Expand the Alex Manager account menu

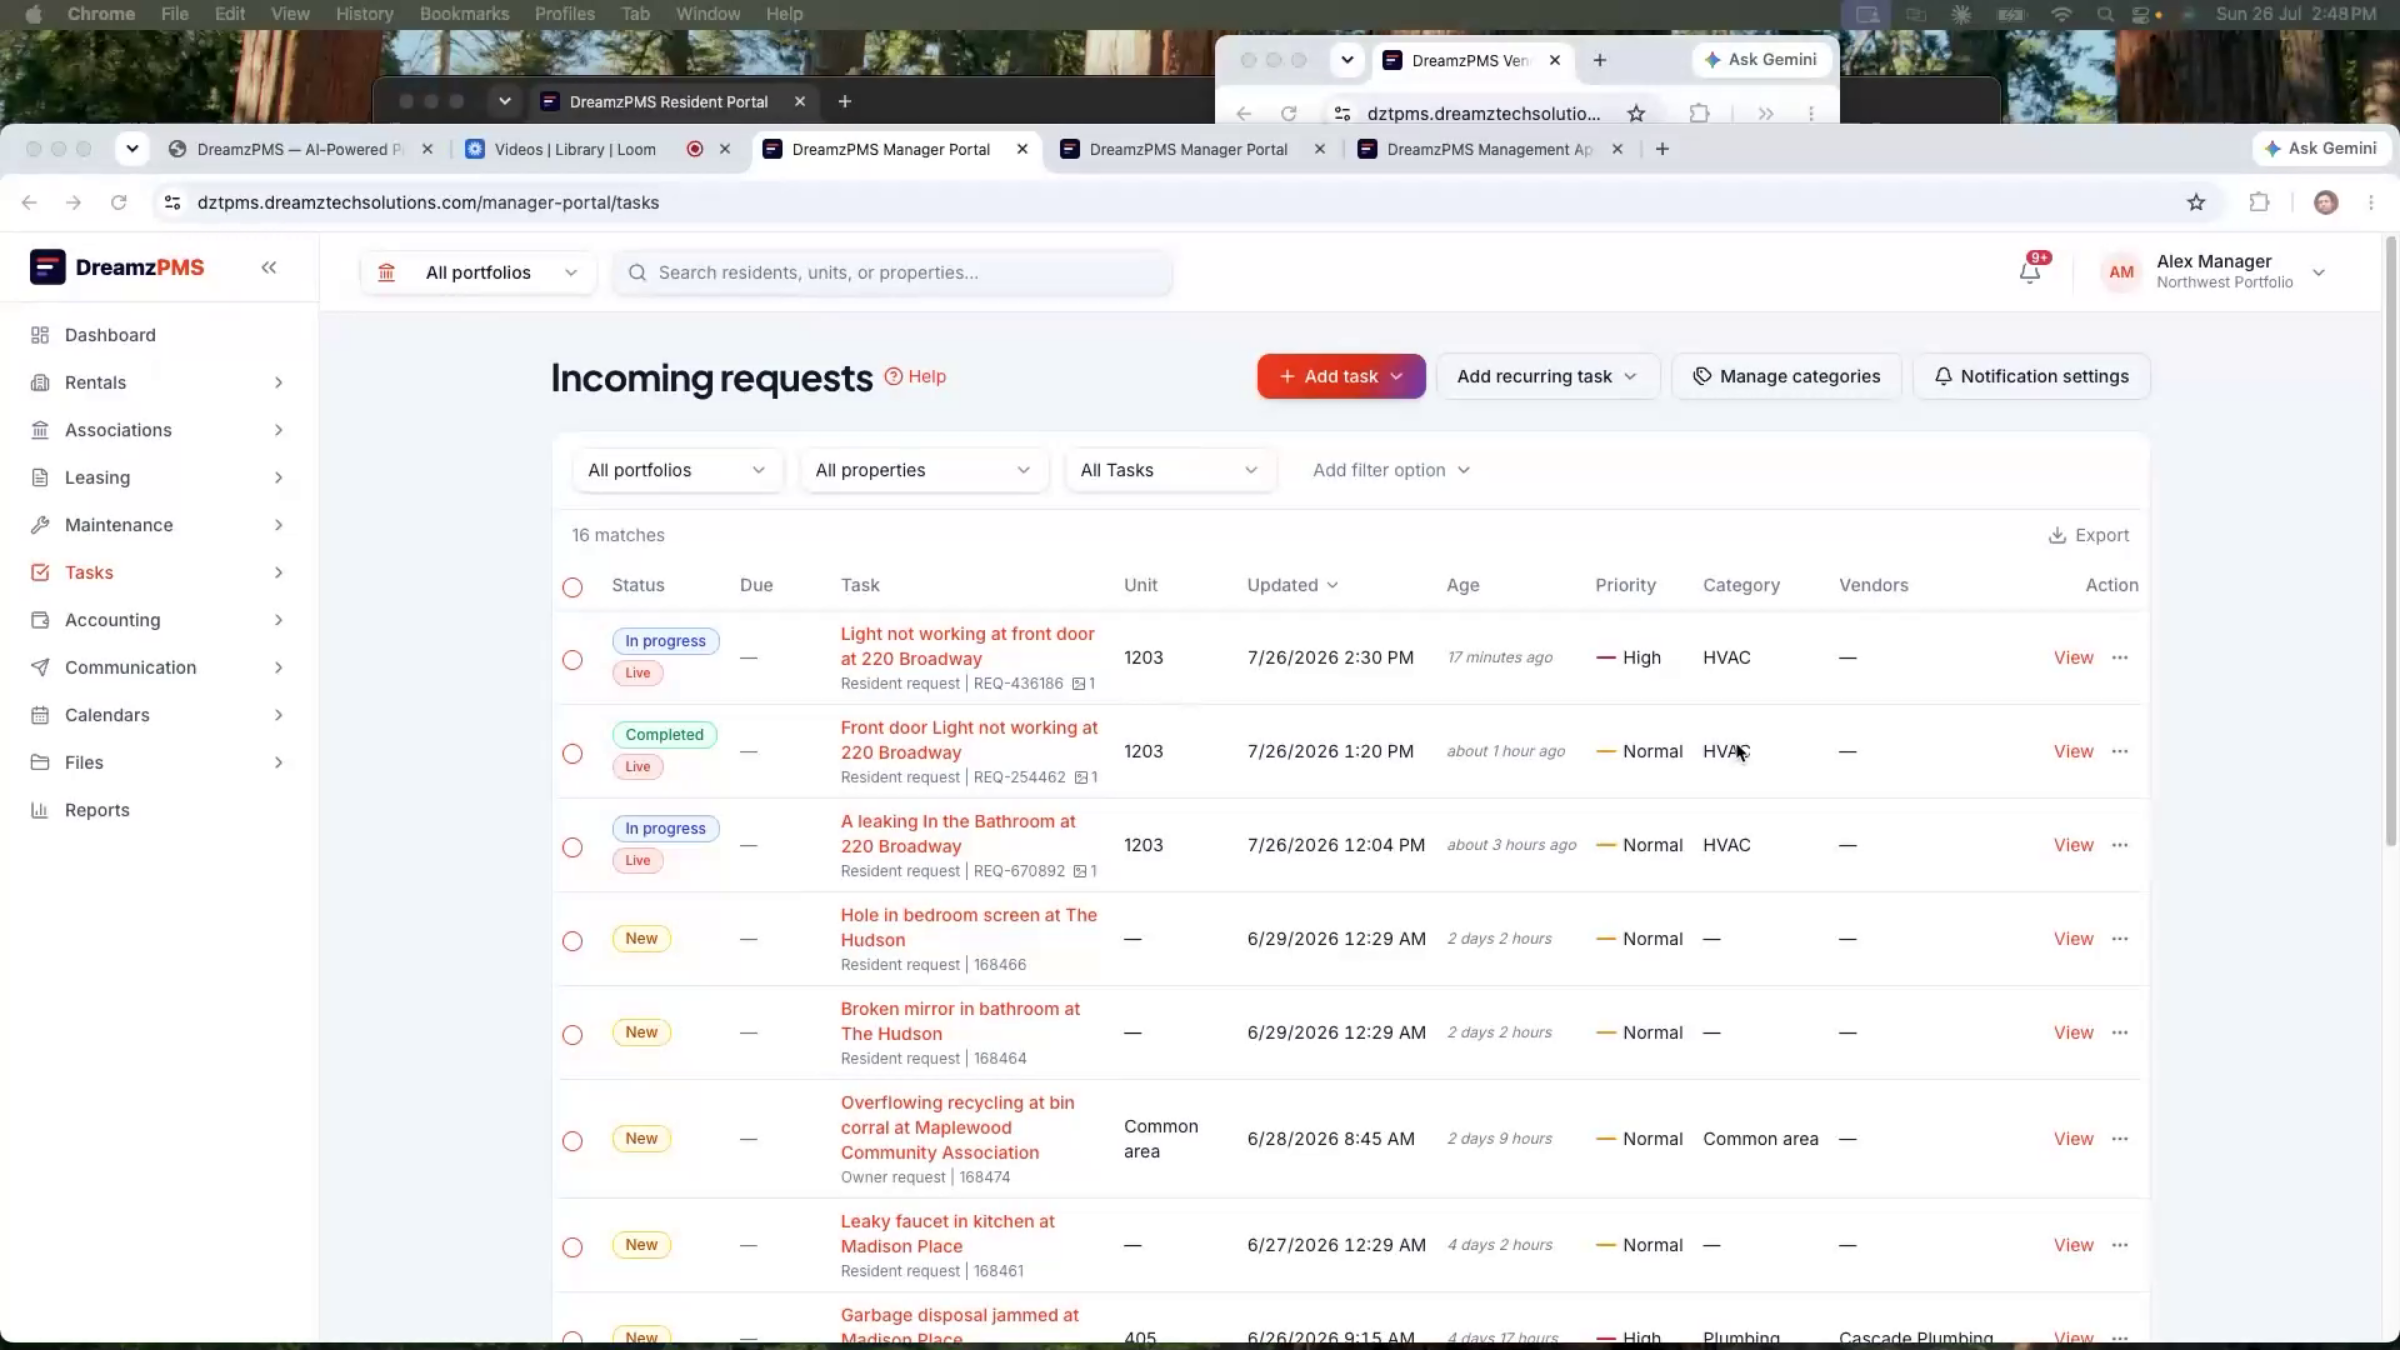tap(2318, 272)
